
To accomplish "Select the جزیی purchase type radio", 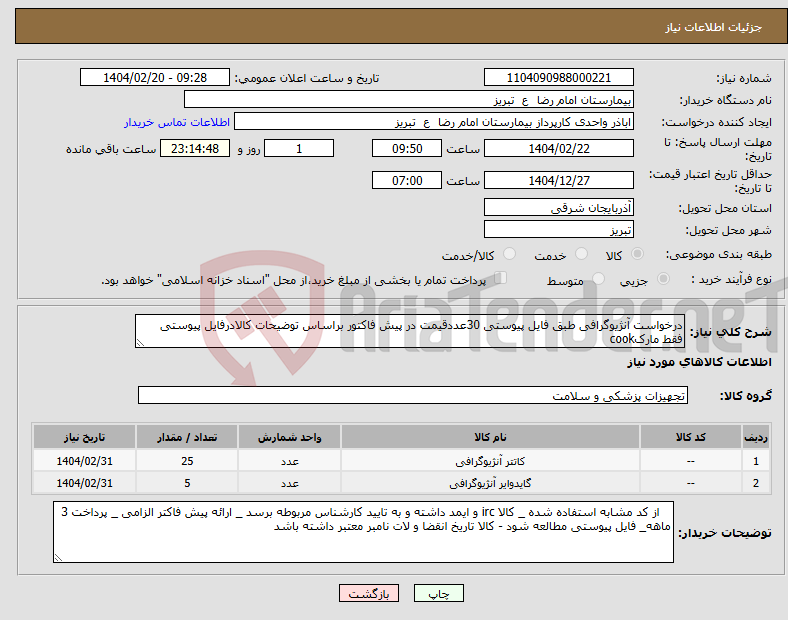I will tap(663, 279).
